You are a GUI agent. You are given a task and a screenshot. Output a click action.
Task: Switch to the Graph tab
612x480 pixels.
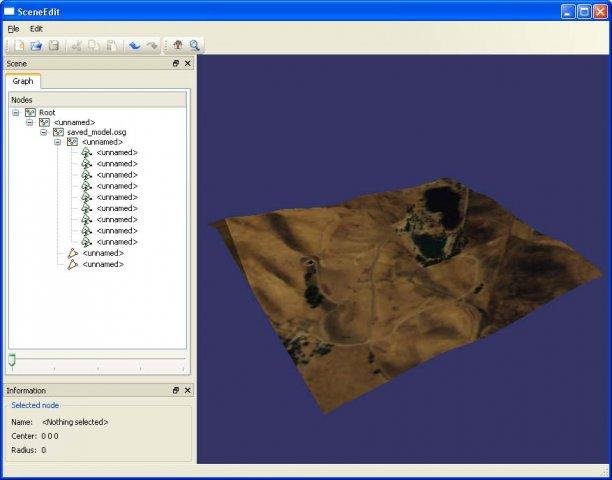click(23, 81)
